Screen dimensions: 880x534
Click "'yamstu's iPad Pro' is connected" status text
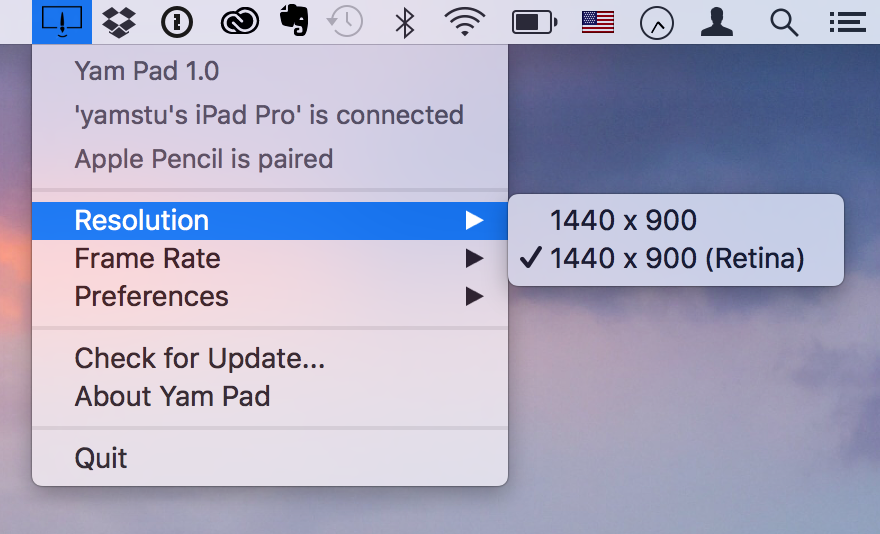[269, 115]
